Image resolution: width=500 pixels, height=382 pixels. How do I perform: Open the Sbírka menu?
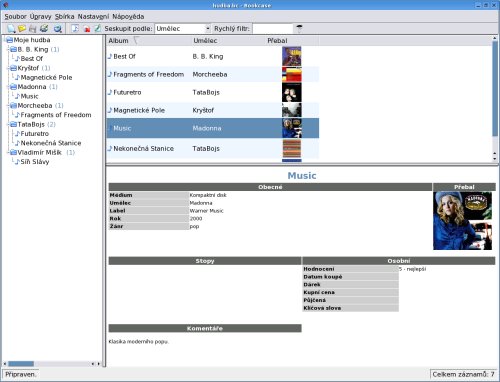click(64, 16)
